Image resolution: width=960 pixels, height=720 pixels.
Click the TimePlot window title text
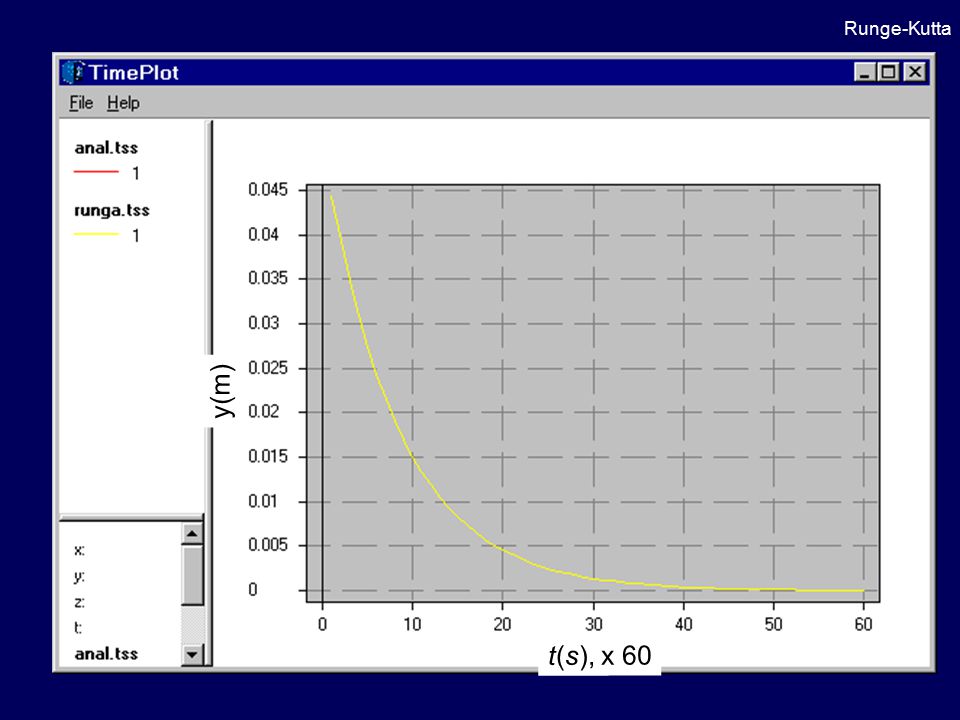point(133,72)
